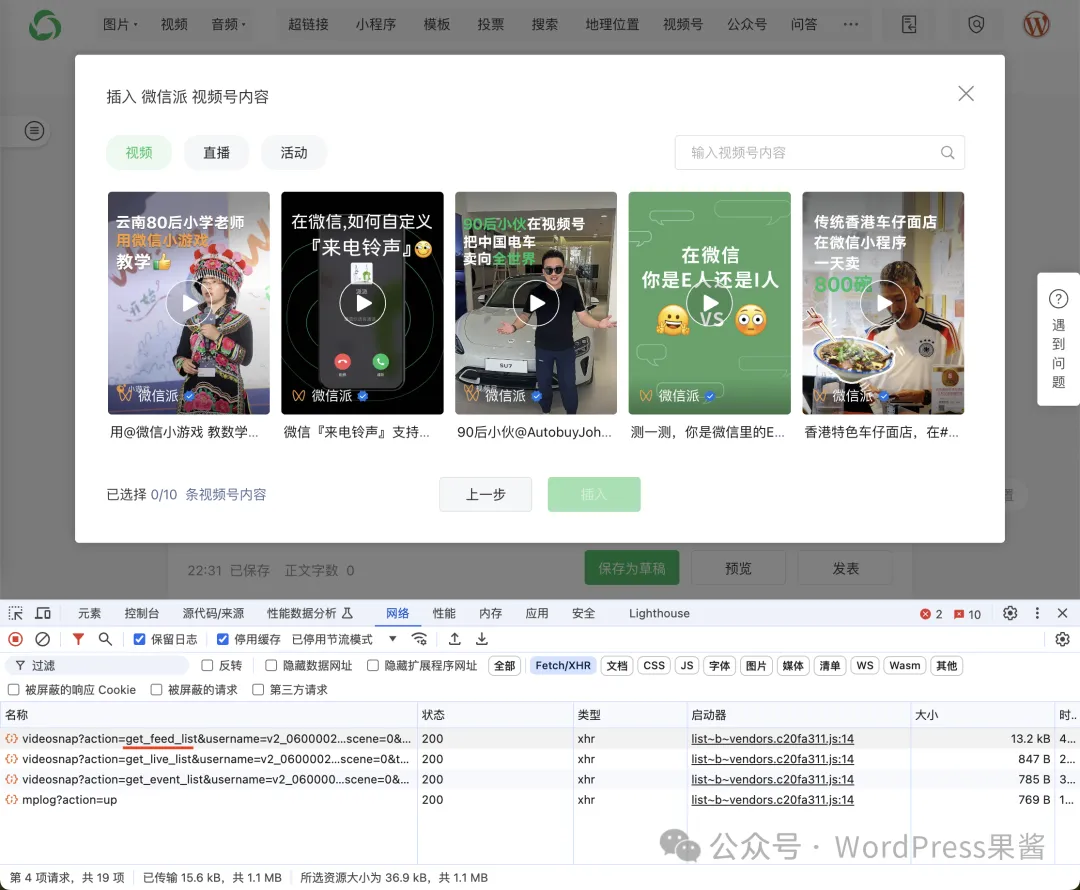The width and height of the screenshot is (1080, 890).
Task: Toggle the 停用缓存 checkbox
Action: tap(222, 639)
